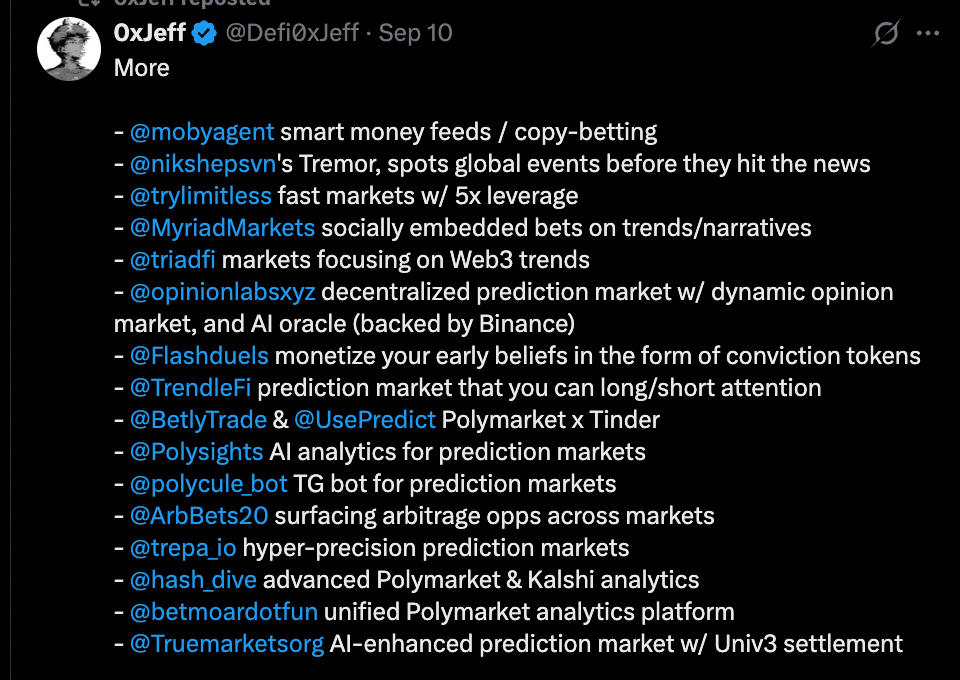Open the @Defi0xJeff handle
Viewport: 960px width, 680px height.
[292, 33]
